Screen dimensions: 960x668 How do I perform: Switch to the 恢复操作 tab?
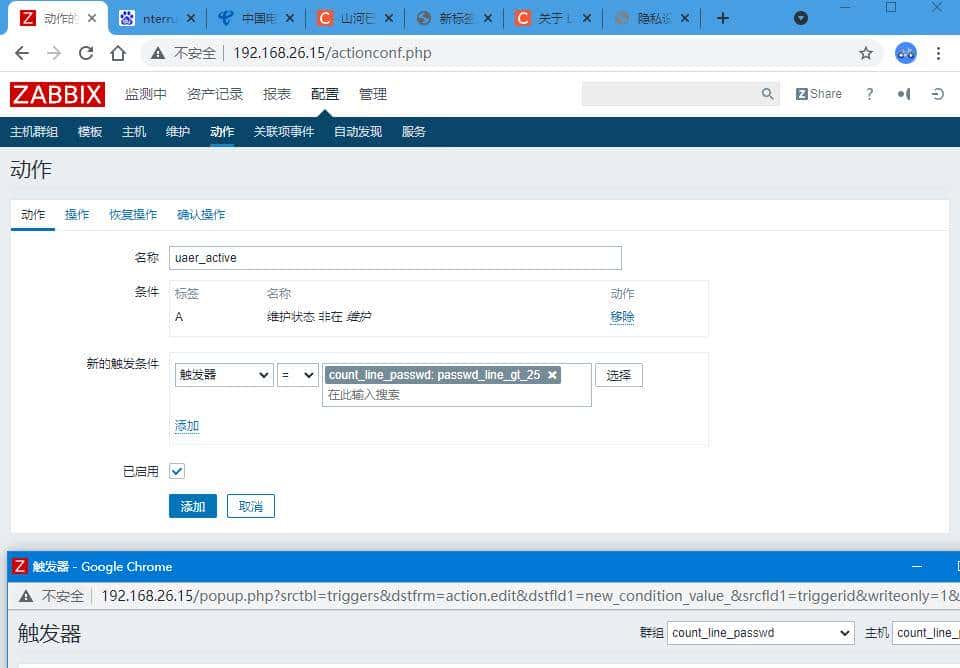click(x=134, y=214)
